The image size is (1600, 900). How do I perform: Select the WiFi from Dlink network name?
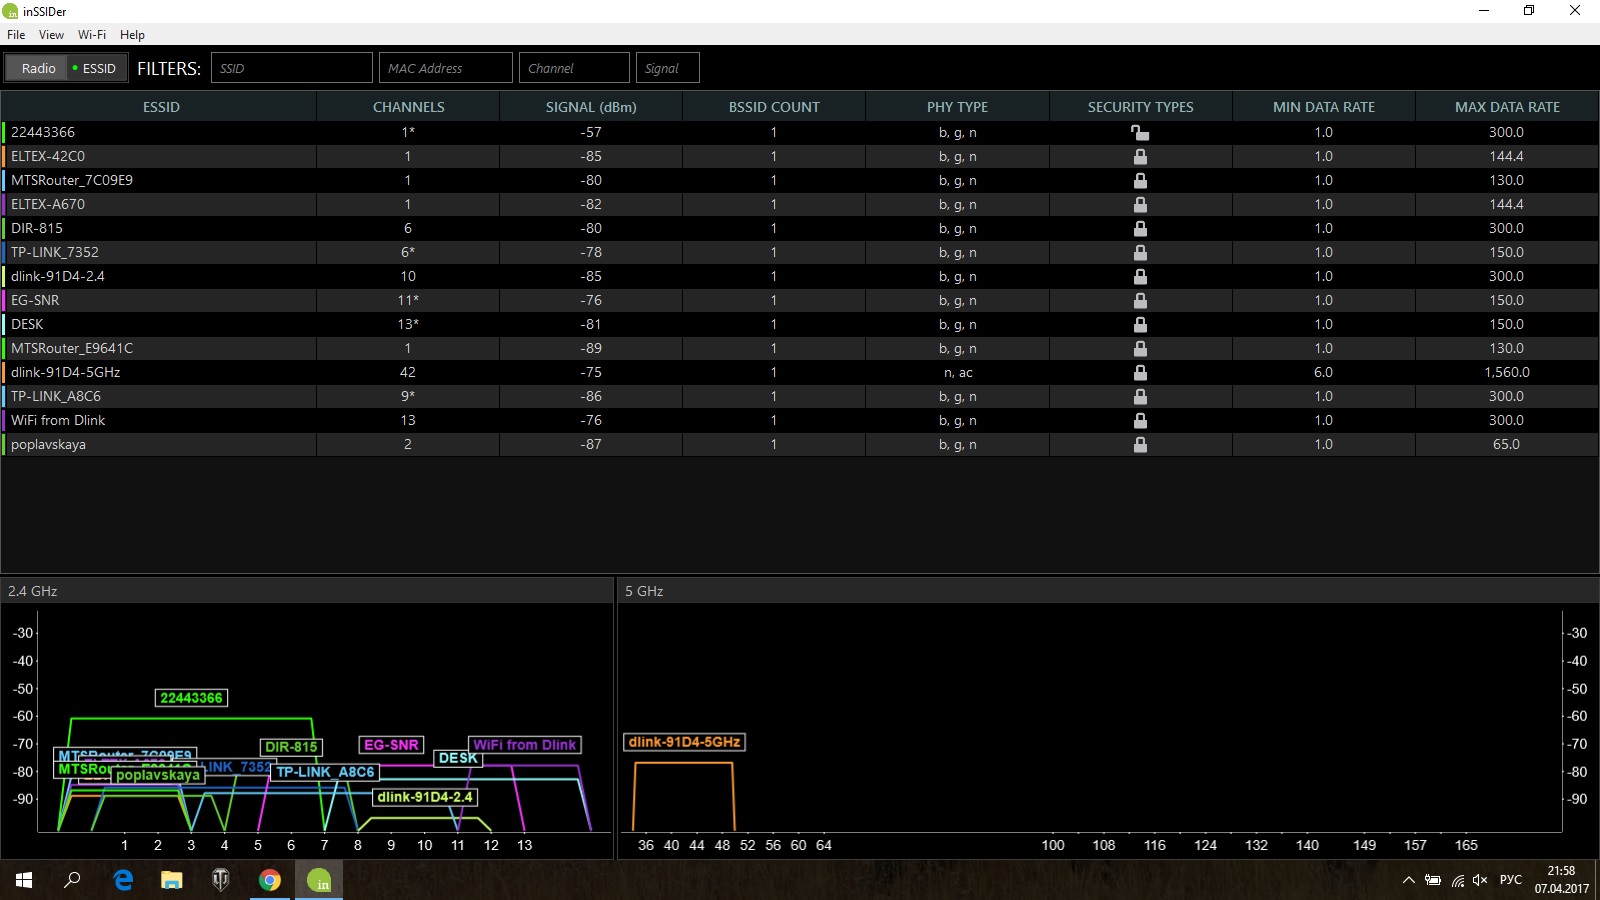click(x=58, y=420)
